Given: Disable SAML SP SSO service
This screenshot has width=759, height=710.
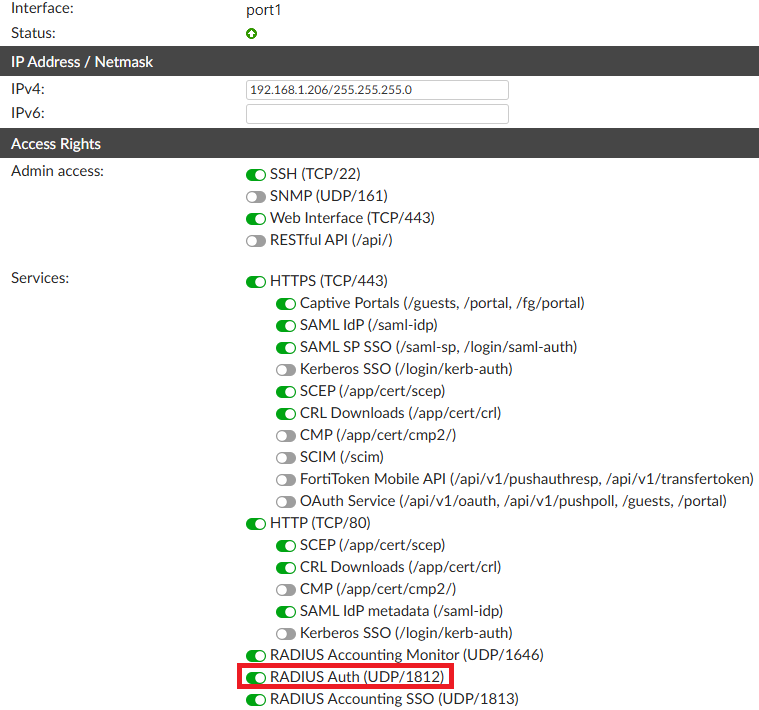Looking at the screenshot, I should 286,348.
